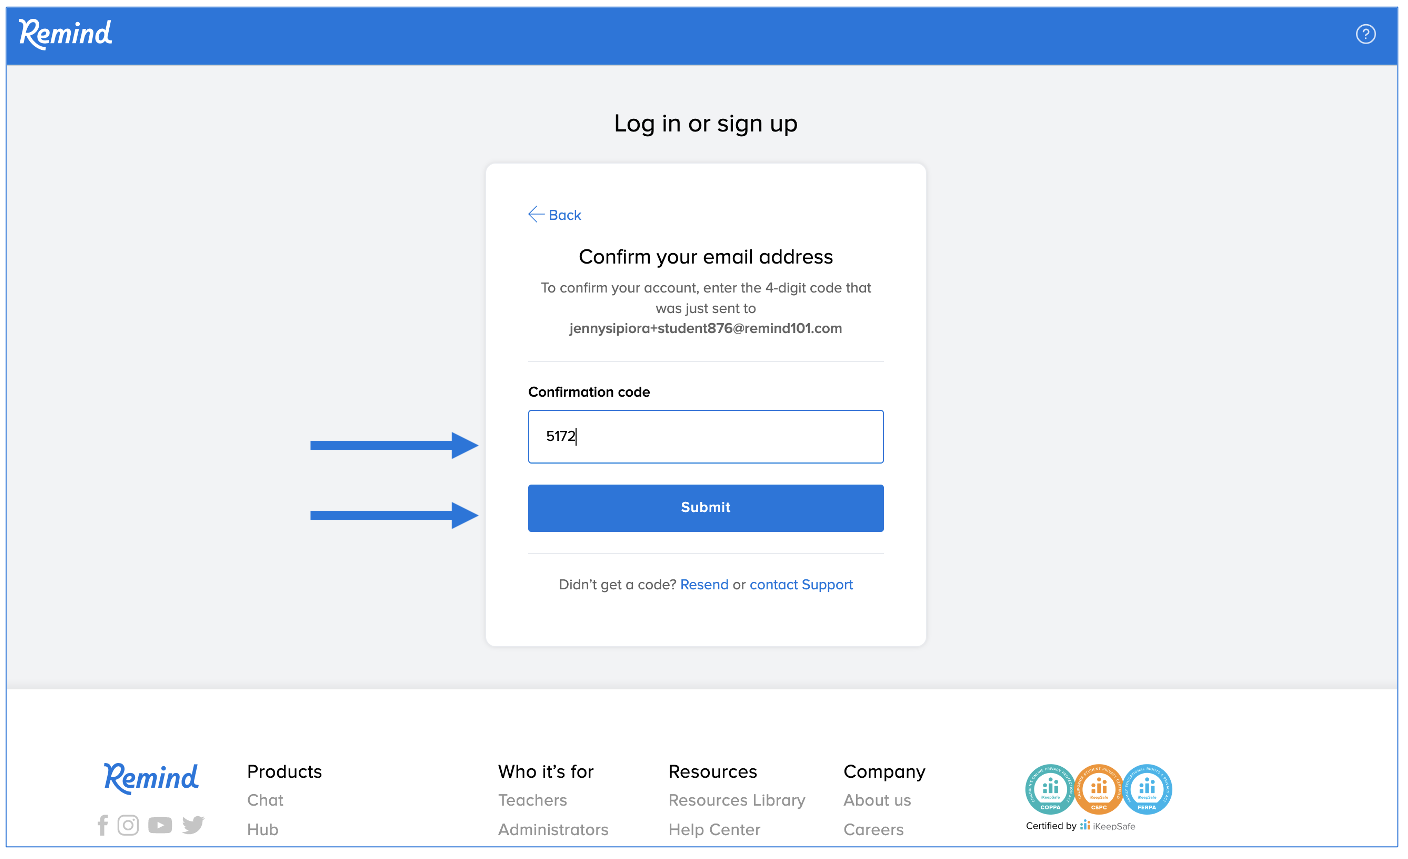Open the Teachers footer link
The height and width of the screenshot is (859, 1408).
click(532, 800)
